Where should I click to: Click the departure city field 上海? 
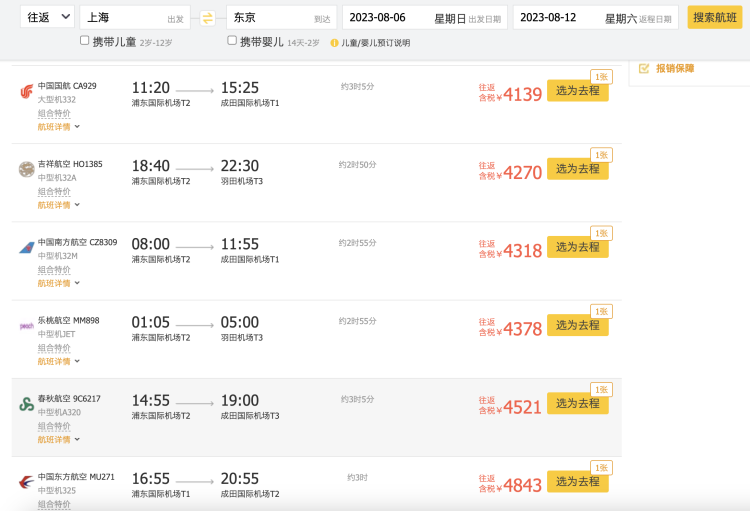(x=135, y=18)
